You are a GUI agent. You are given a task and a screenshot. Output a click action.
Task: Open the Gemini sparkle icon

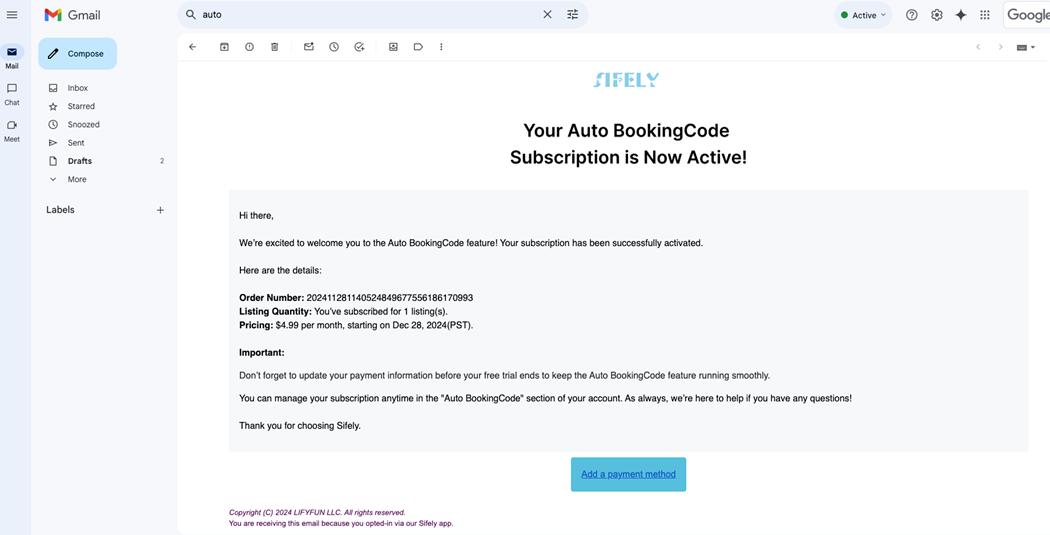(961, 15)
